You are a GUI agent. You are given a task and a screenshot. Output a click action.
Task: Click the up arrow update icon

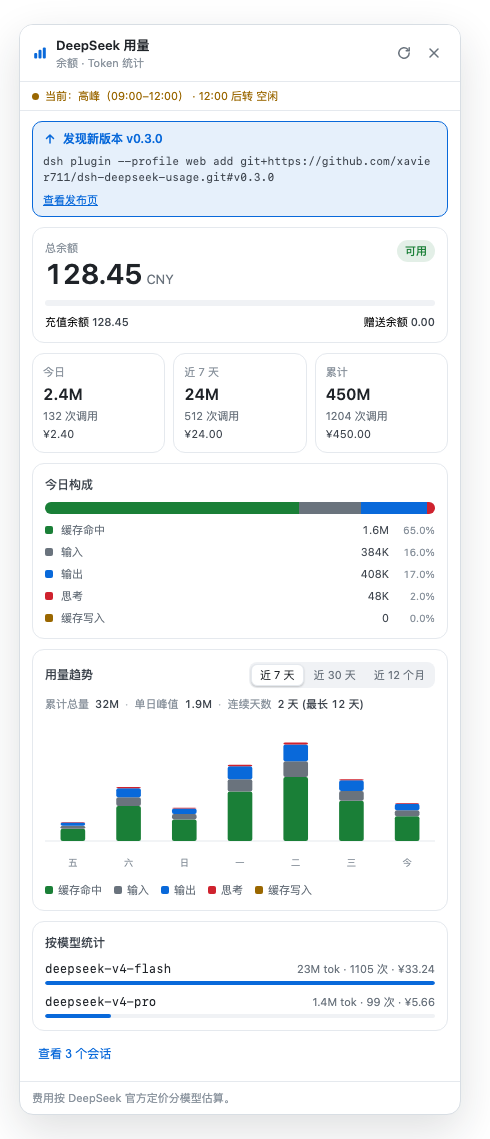coord(49,139)
